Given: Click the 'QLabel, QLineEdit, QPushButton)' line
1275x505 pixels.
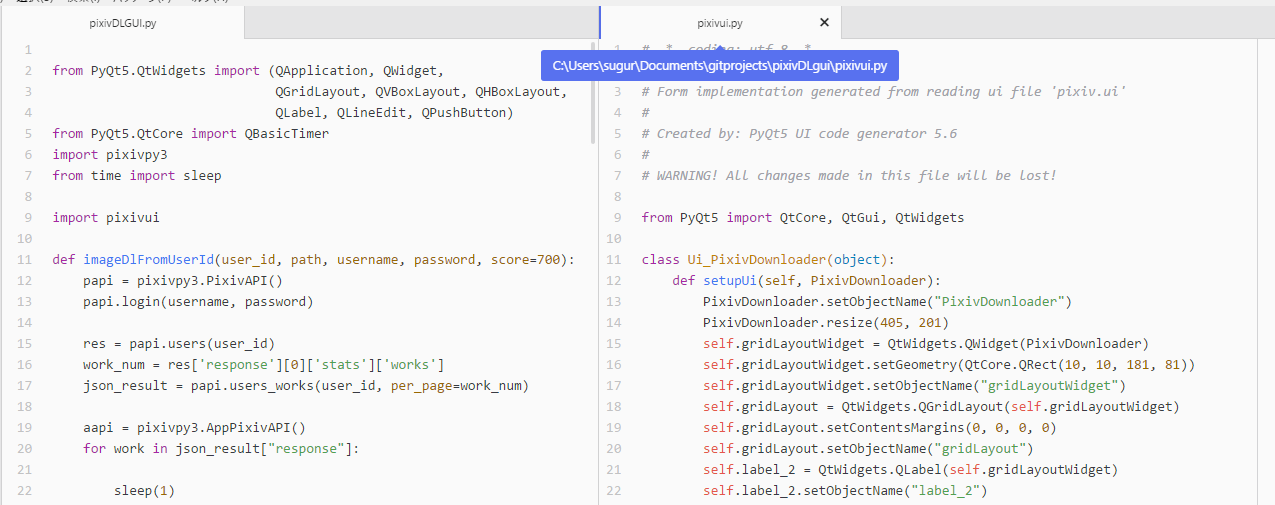Looking at the screenshot, I should [394, 112].
